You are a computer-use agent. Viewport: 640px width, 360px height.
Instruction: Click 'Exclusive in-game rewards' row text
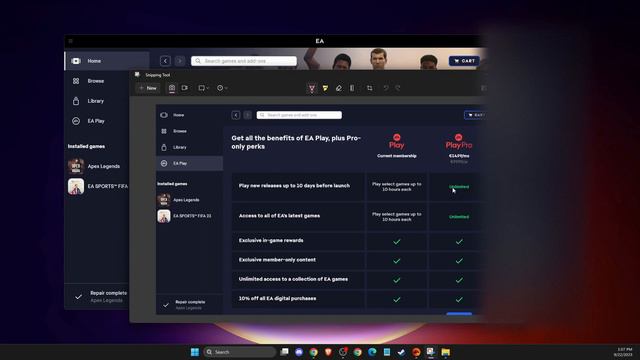click(271, 240)
